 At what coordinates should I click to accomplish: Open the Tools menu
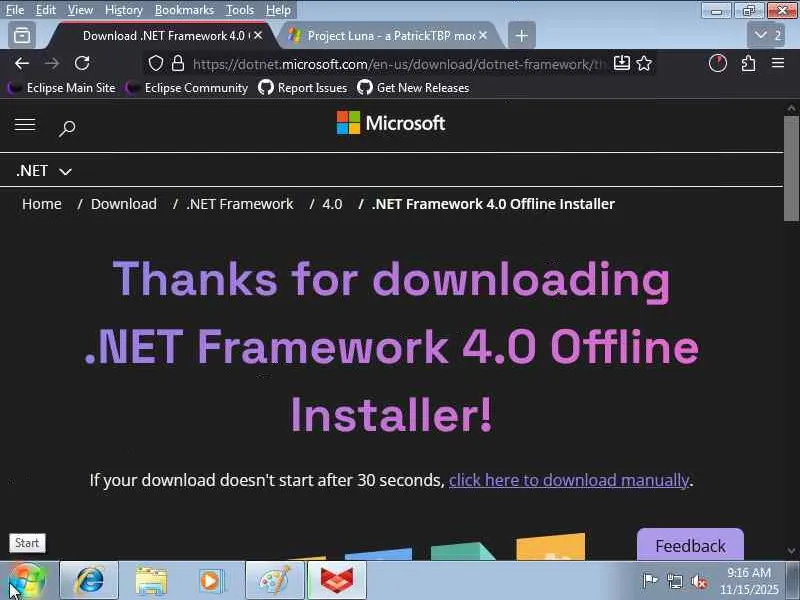click(240, 10)
